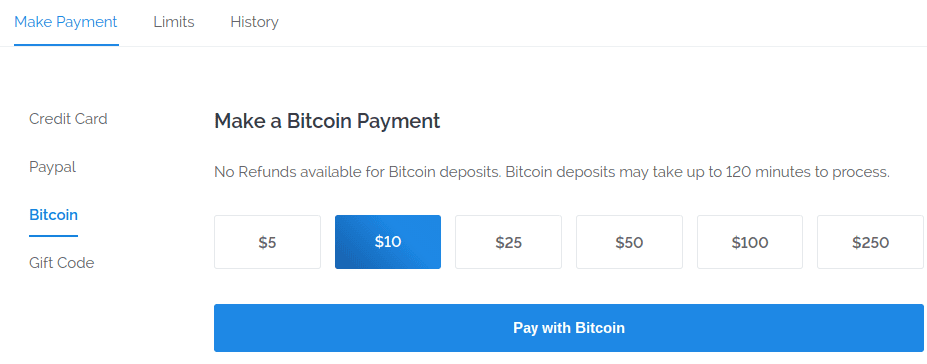Open the Limits tab
927x364 pixels.
tap(174, 22)
